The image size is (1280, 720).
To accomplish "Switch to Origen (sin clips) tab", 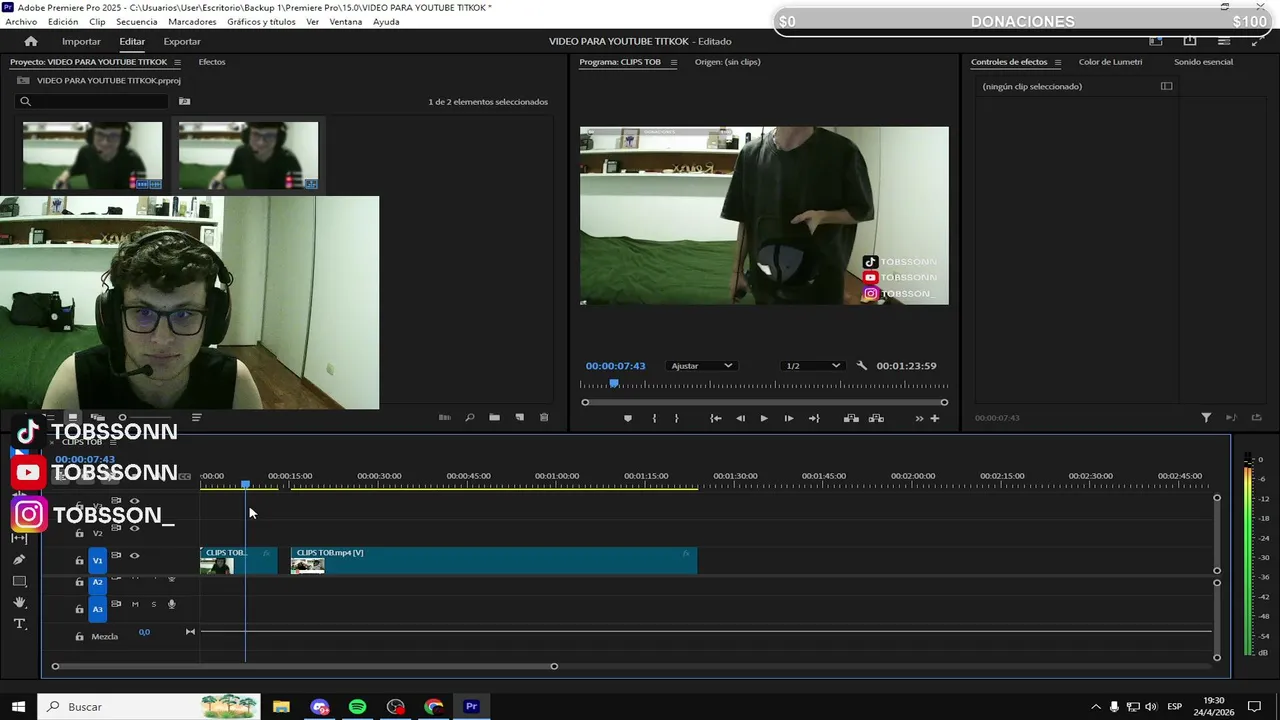I will [727, 62].
